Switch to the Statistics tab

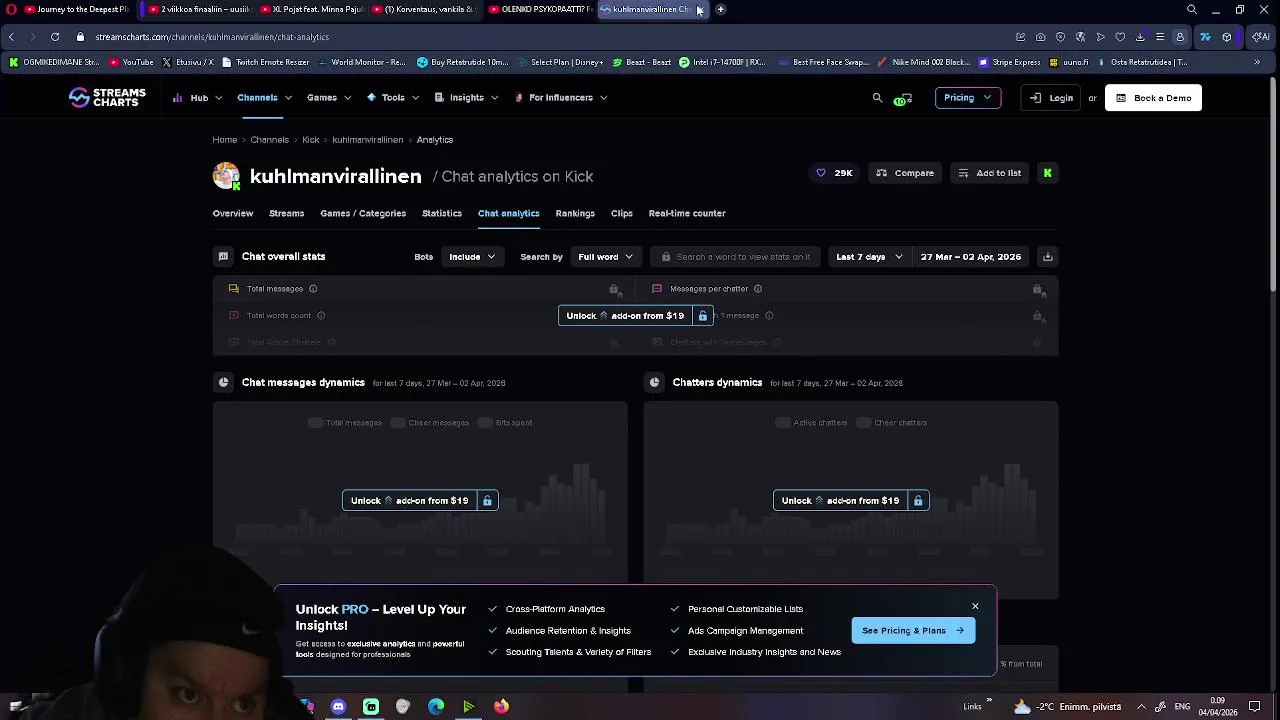click(442, 213)
